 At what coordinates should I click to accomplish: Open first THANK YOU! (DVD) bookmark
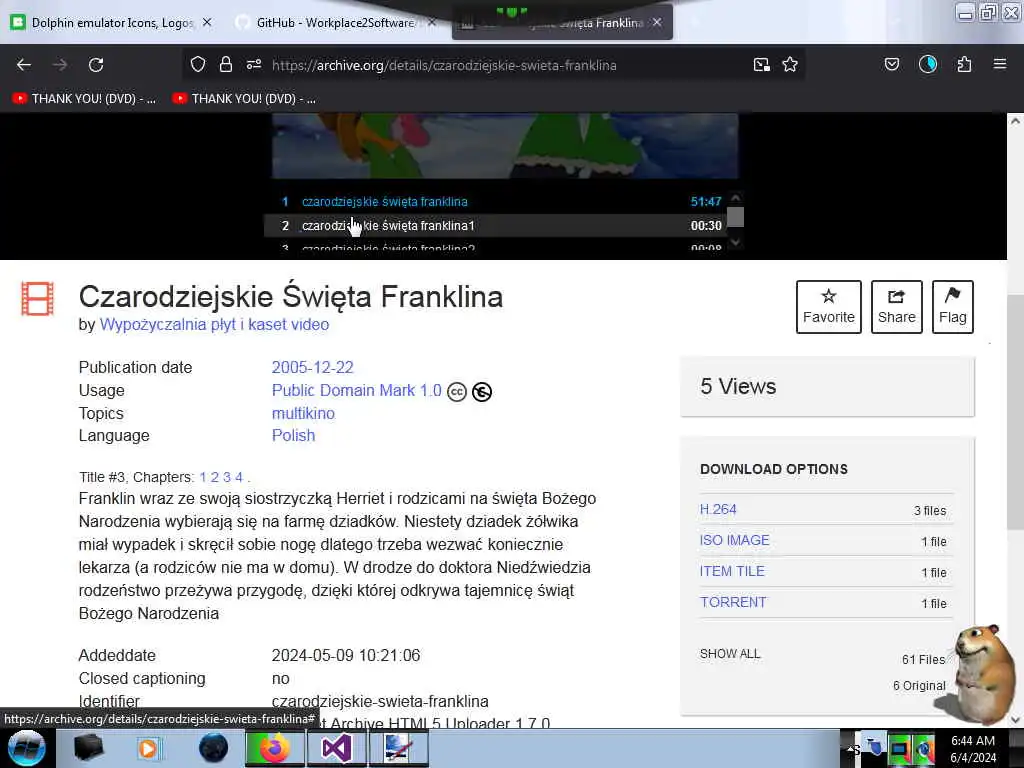(x=84, y=99)
